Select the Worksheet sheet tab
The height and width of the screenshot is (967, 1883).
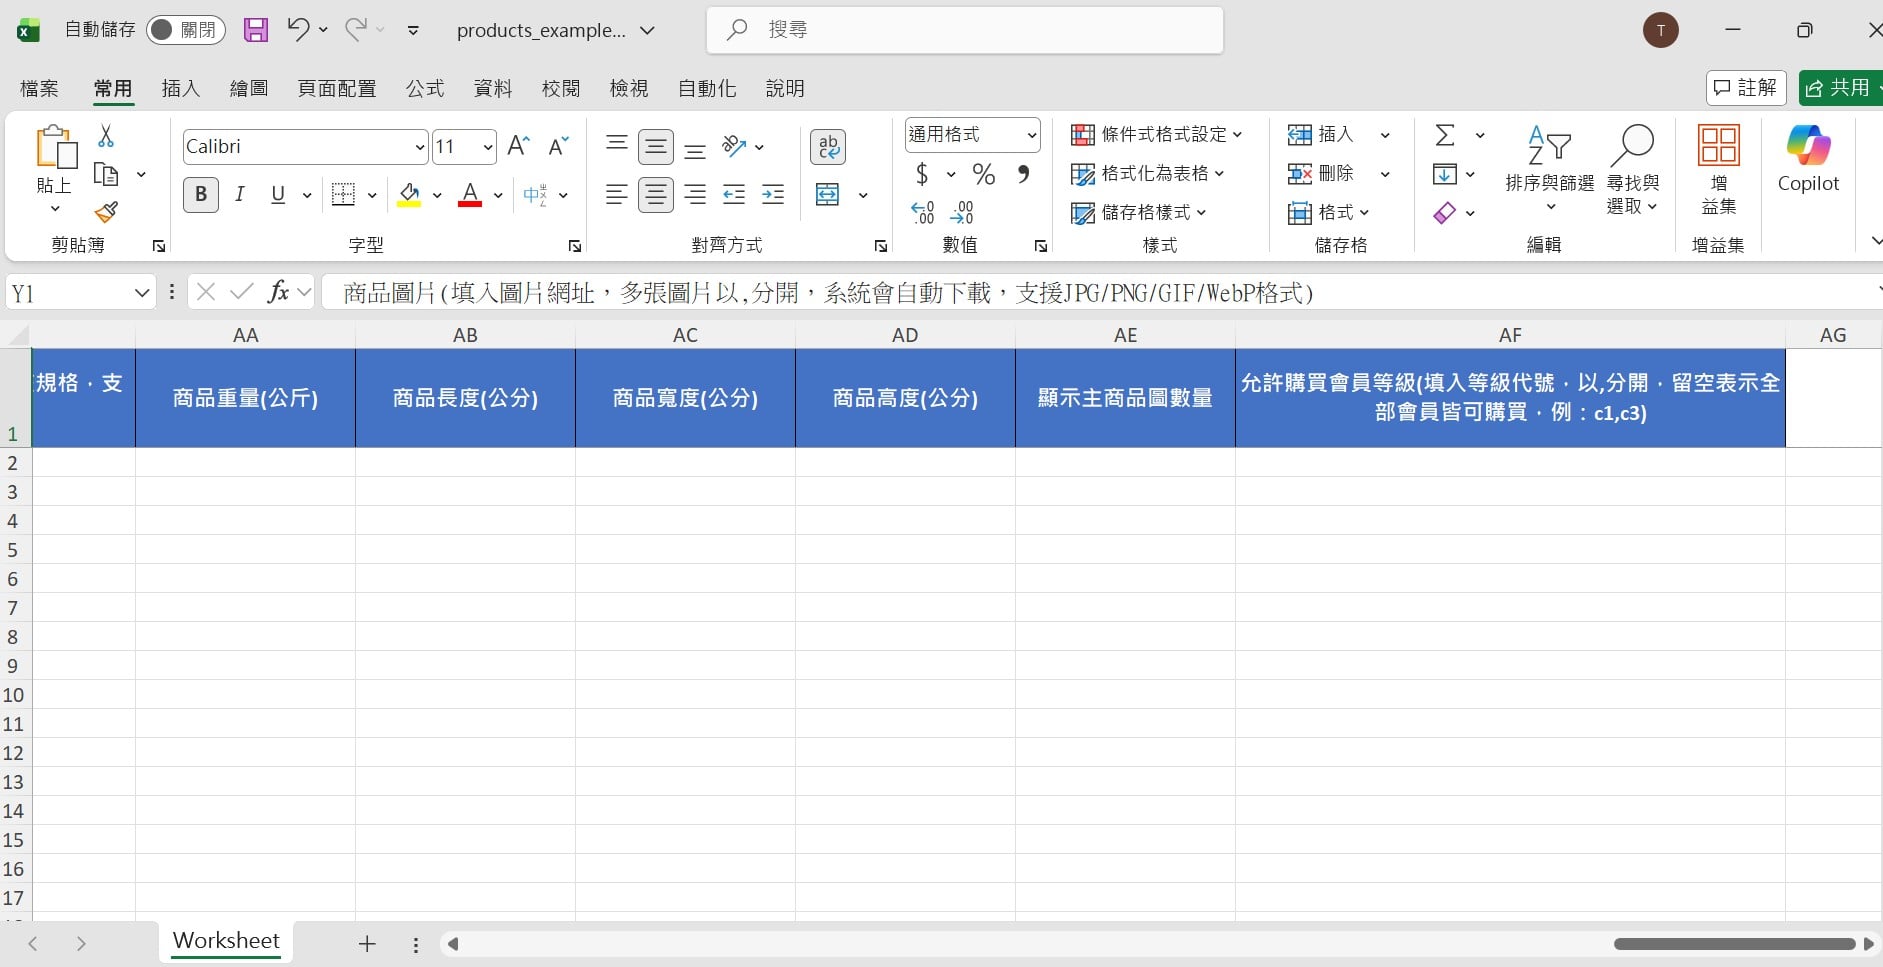click(x=226, y=941)
